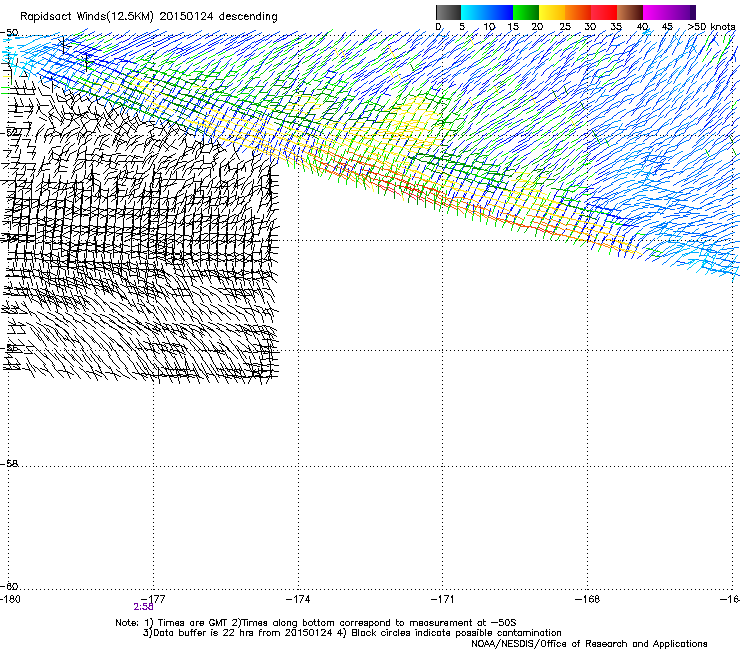The width and height of the screenshot is (740, 650).
Task: Click the longitude label '-180'
Action: [x=10, y=599]
